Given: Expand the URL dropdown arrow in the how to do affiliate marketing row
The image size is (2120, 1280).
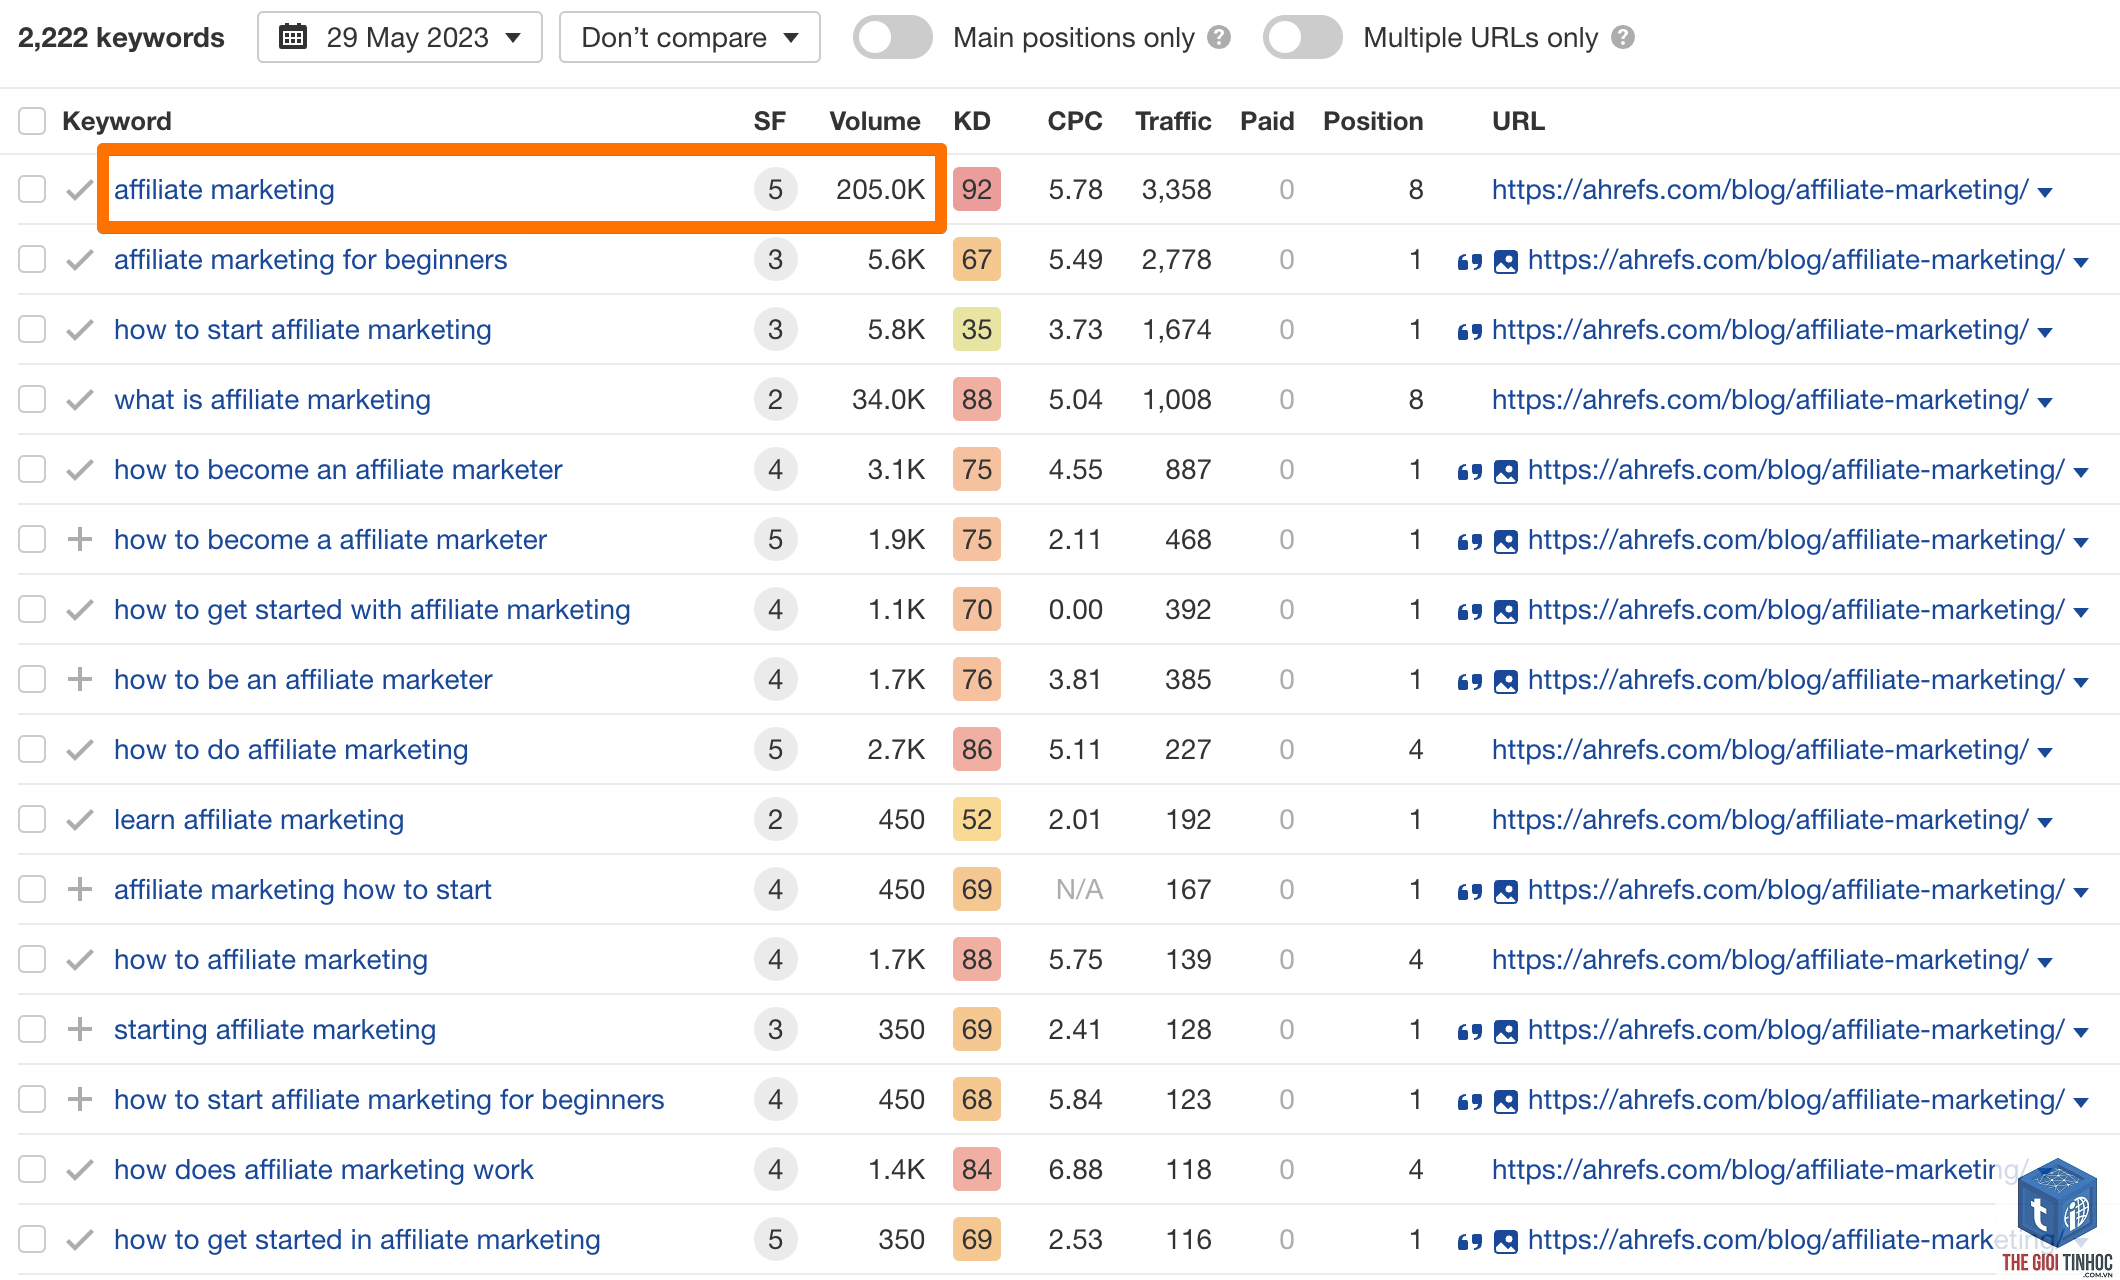Looking at the screenshot, I should click(x=2045, y=752).
